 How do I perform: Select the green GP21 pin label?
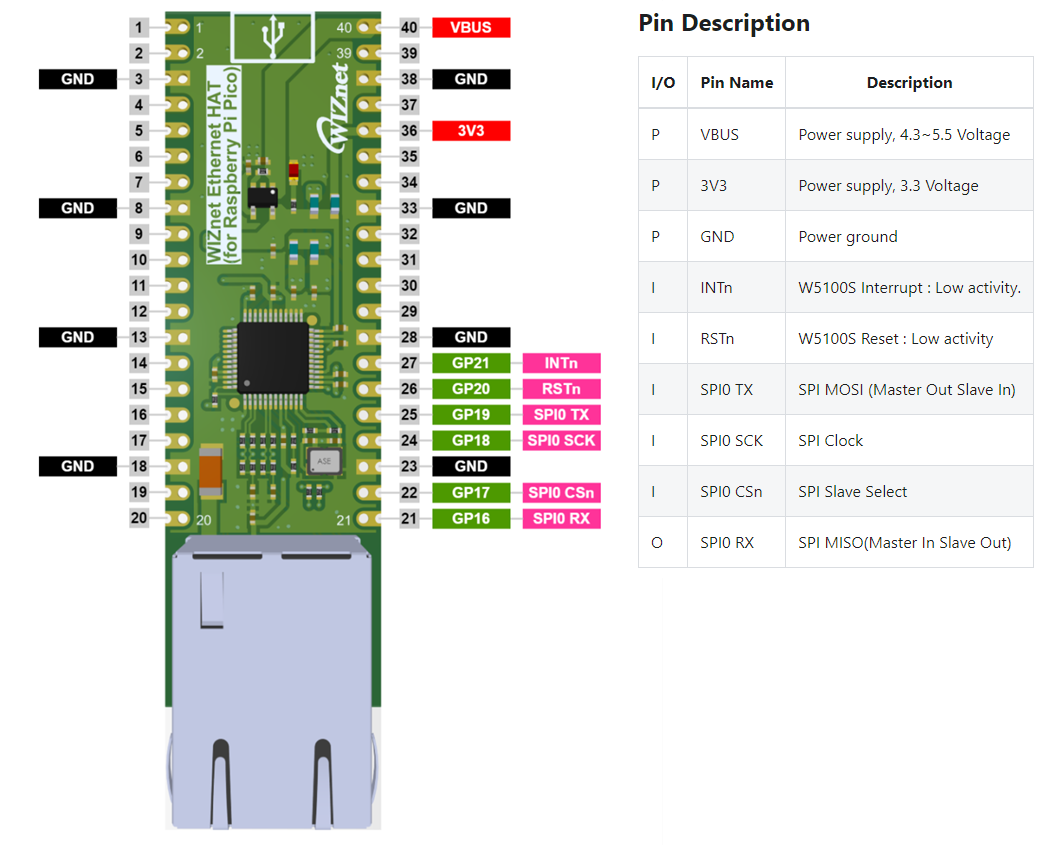471,363
